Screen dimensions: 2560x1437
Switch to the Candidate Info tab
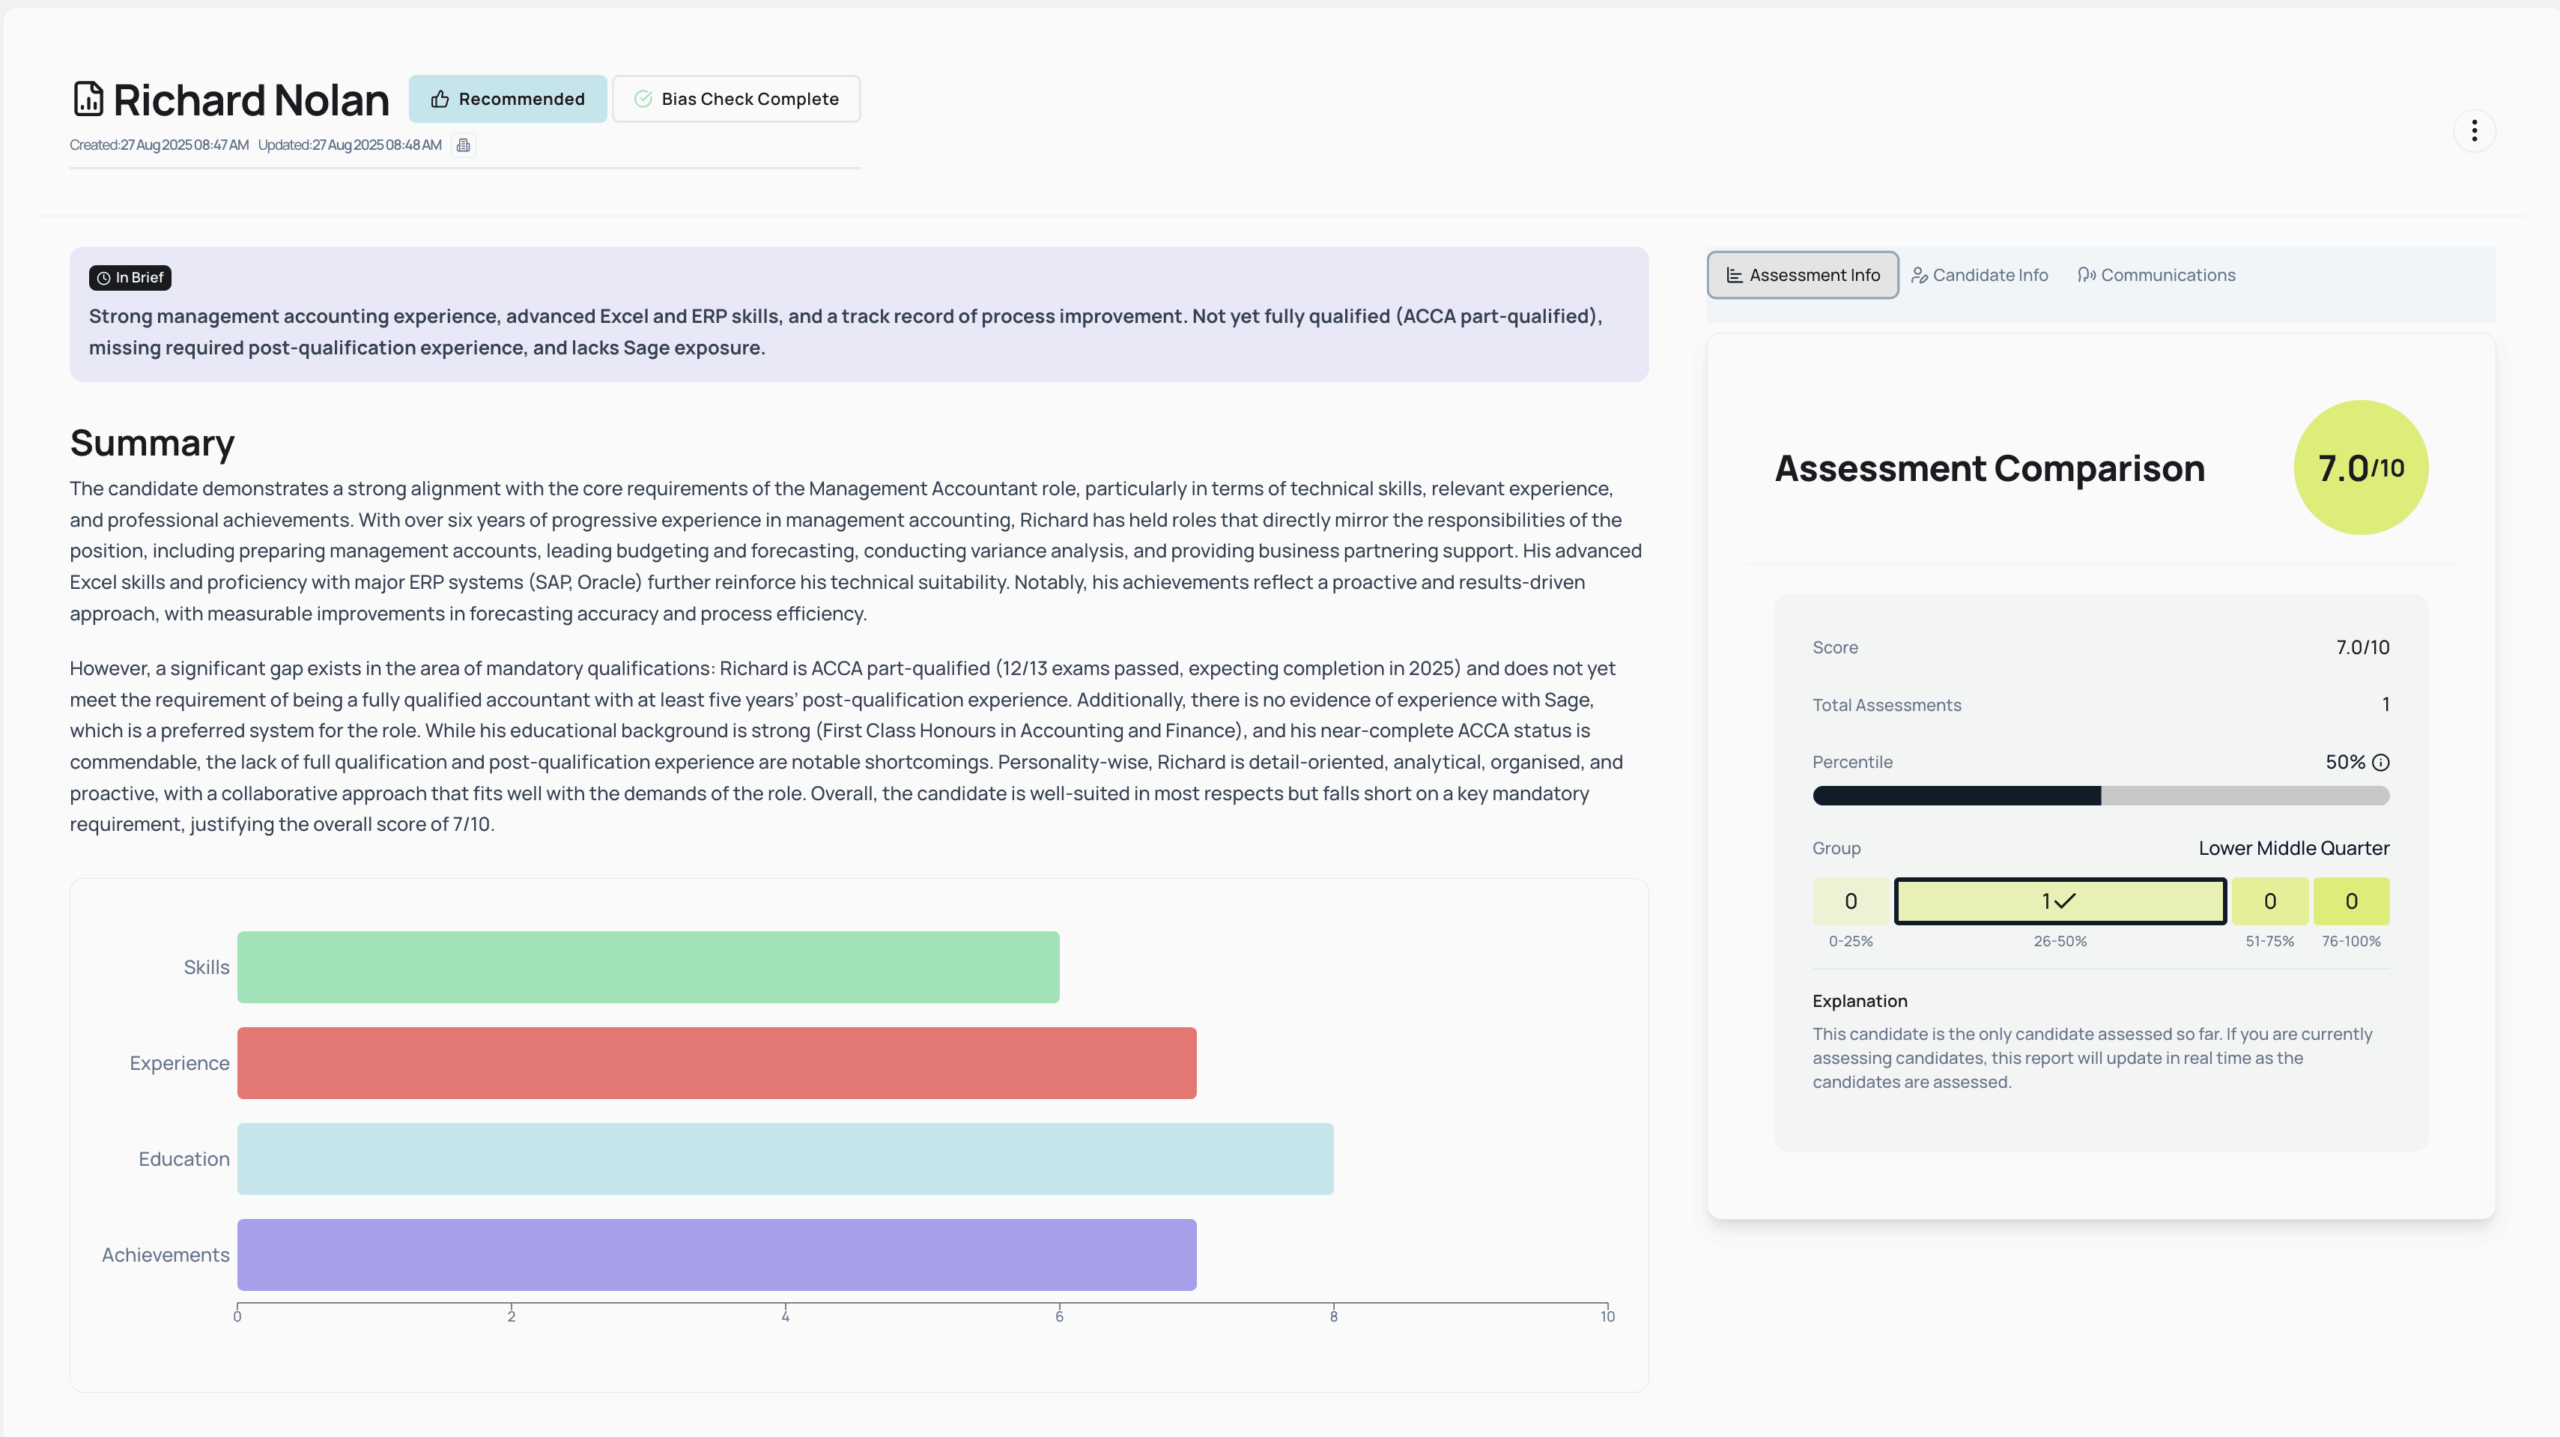pos(1979,275)
